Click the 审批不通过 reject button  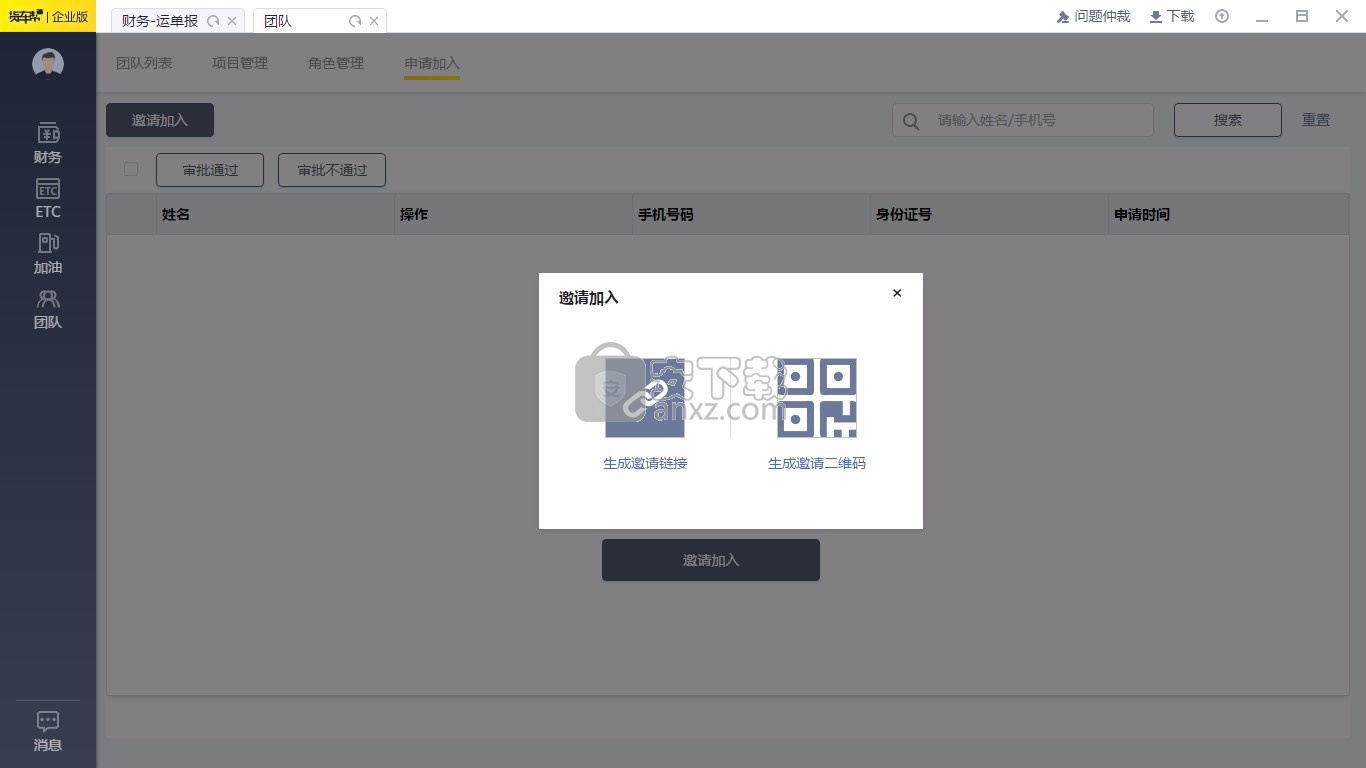coord(332,170)
